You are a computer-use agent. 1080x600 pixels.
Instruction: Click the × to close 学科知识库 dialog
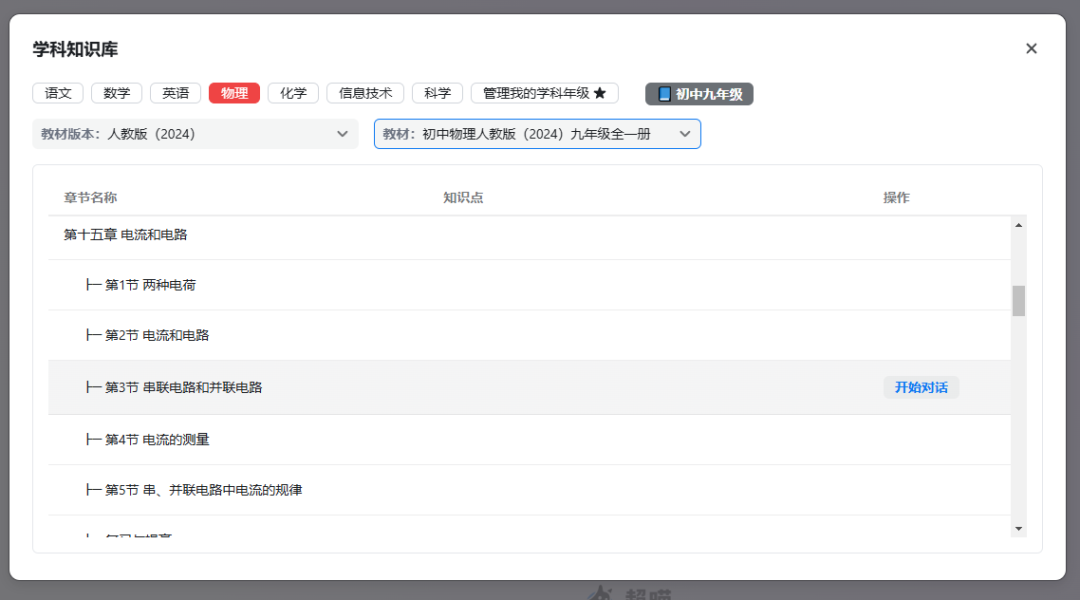(1031, 48)
